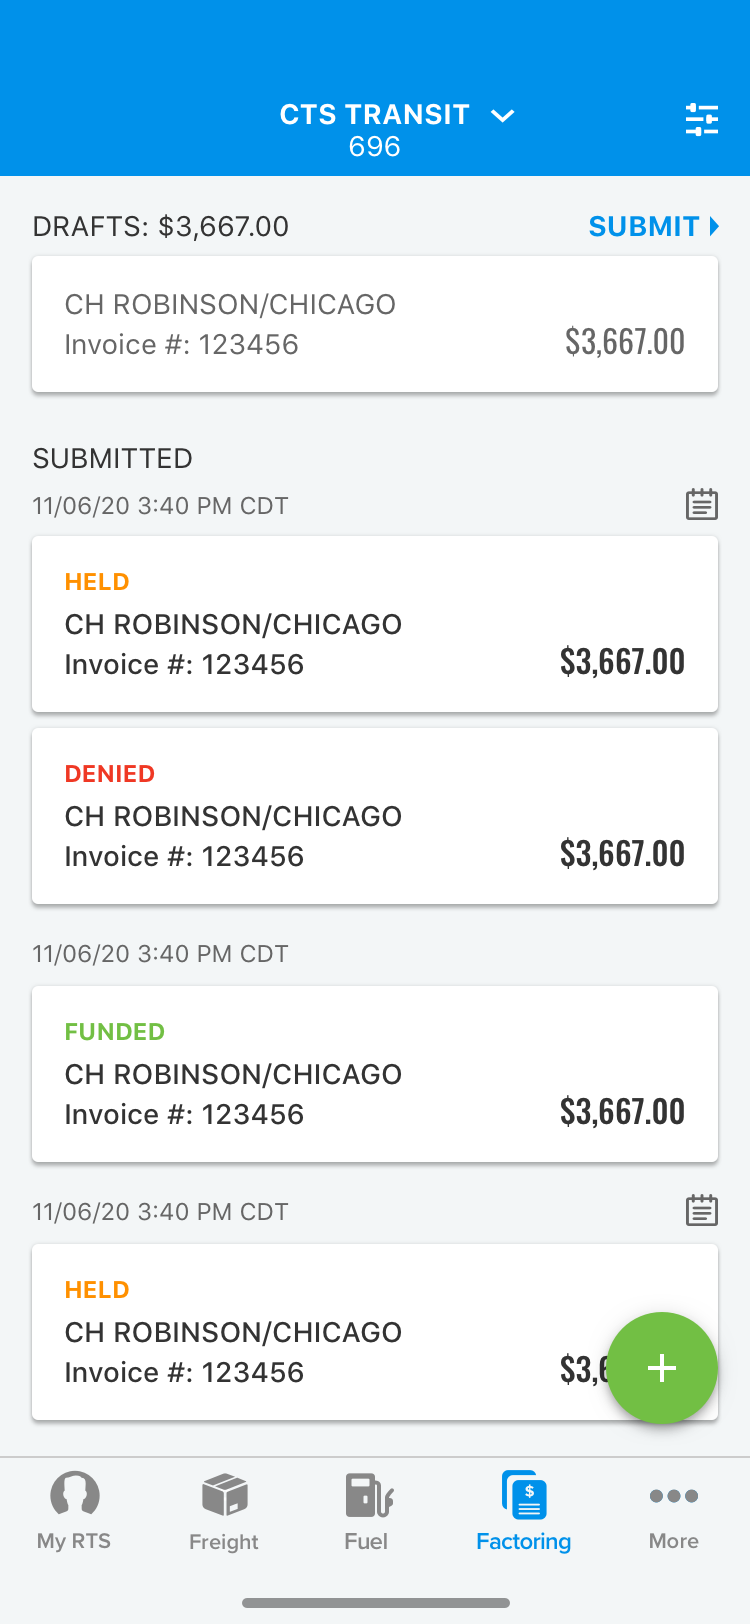Select the Factoring tab
Viewport: 750px width, 1624px height.
[x=523, y=1510]
